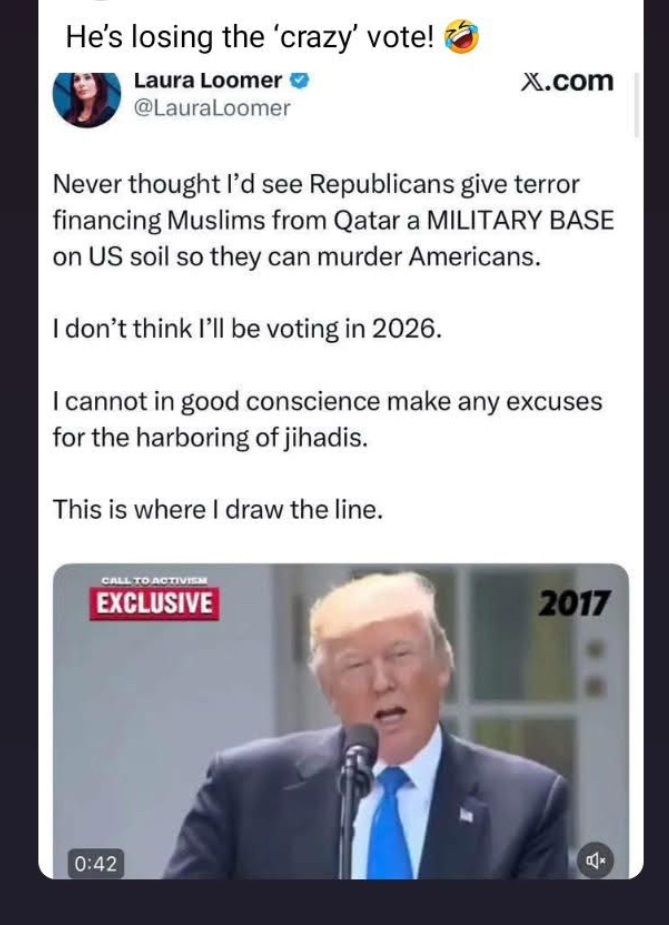Open the @LauraLoomer handle link
This screenshot has width=669, height=925.
pos(212,108)
